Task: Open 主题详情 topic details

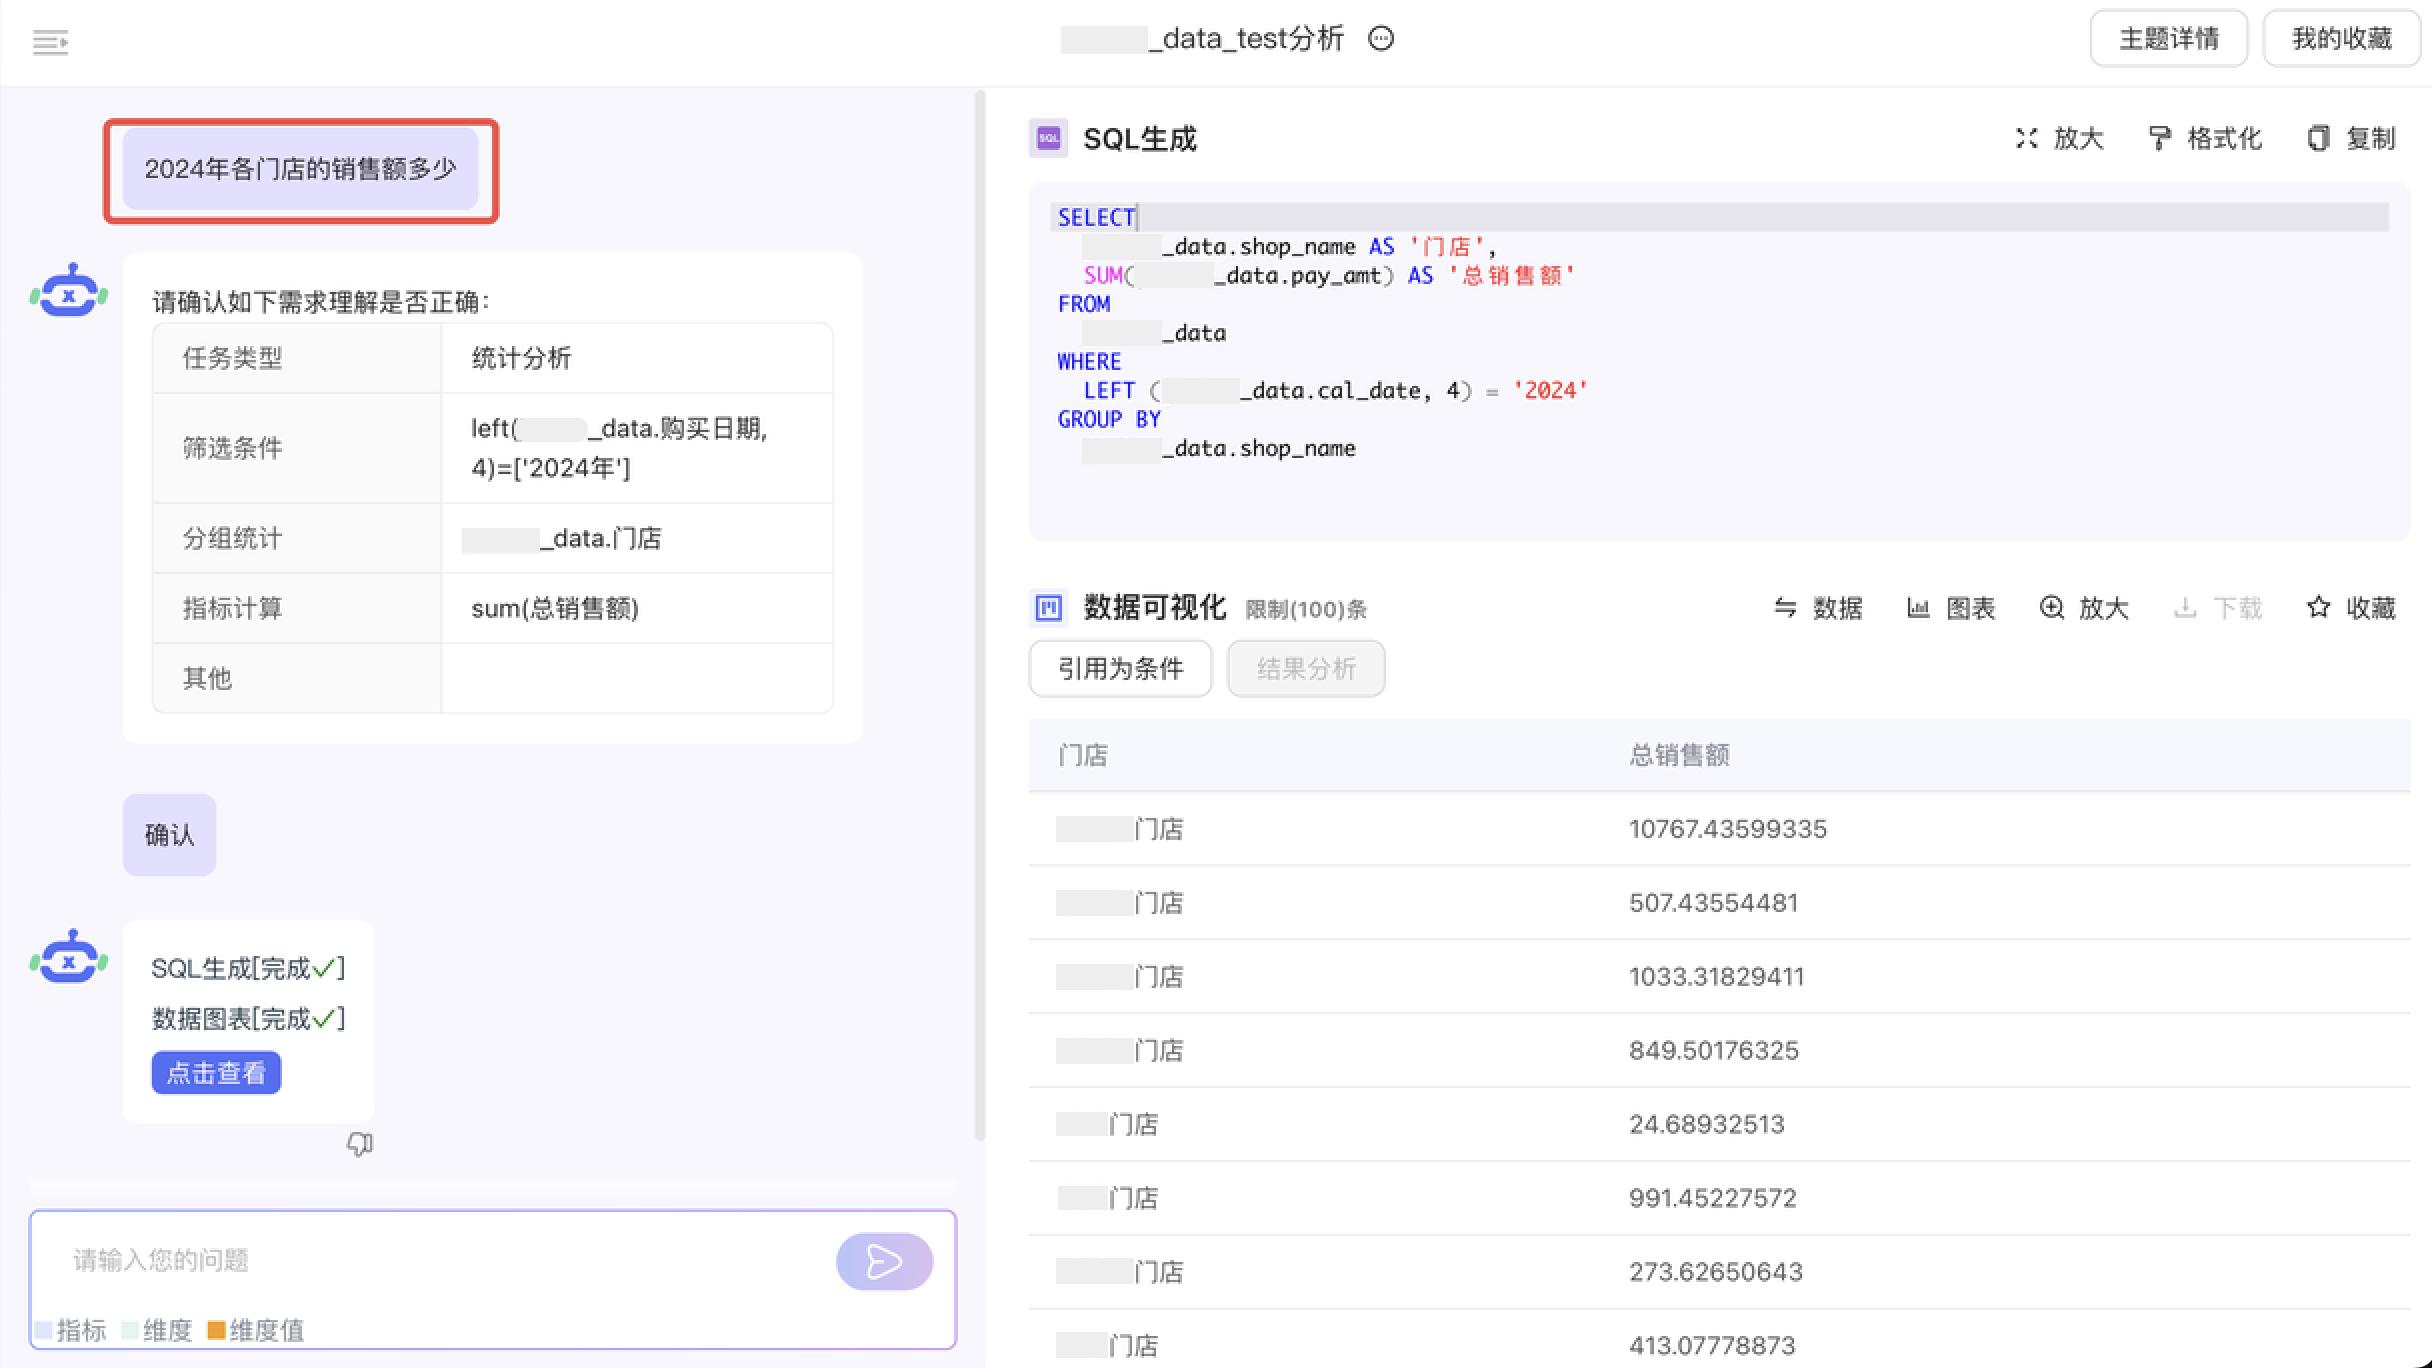Action: 2168,39
